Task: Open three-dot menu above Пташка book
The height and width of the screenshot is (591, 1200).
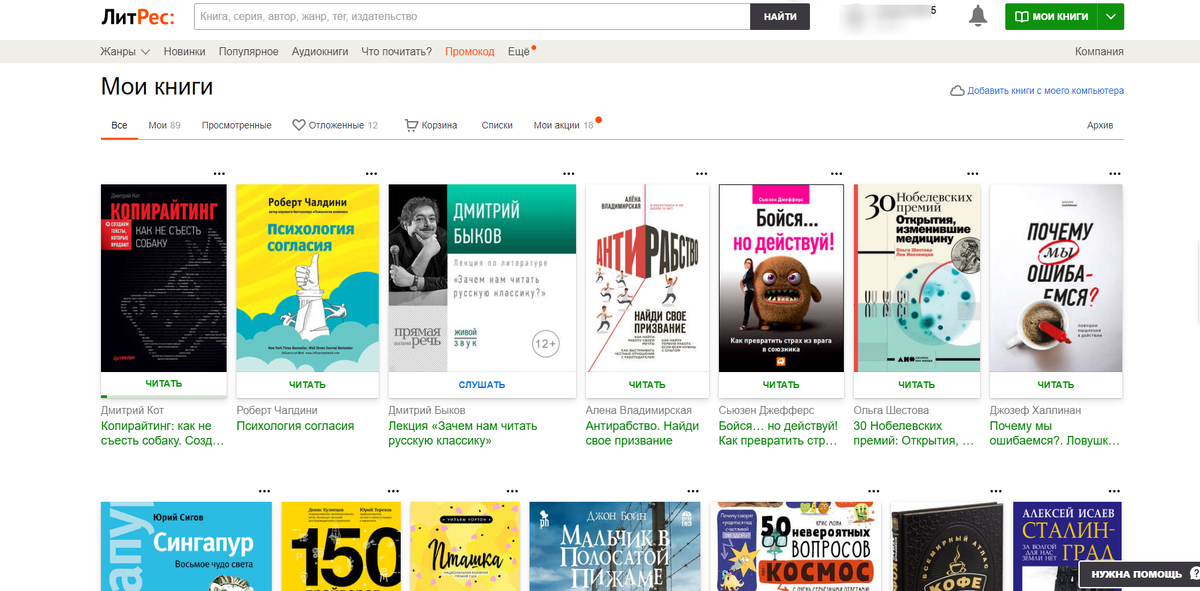Action: pos(513,491)
